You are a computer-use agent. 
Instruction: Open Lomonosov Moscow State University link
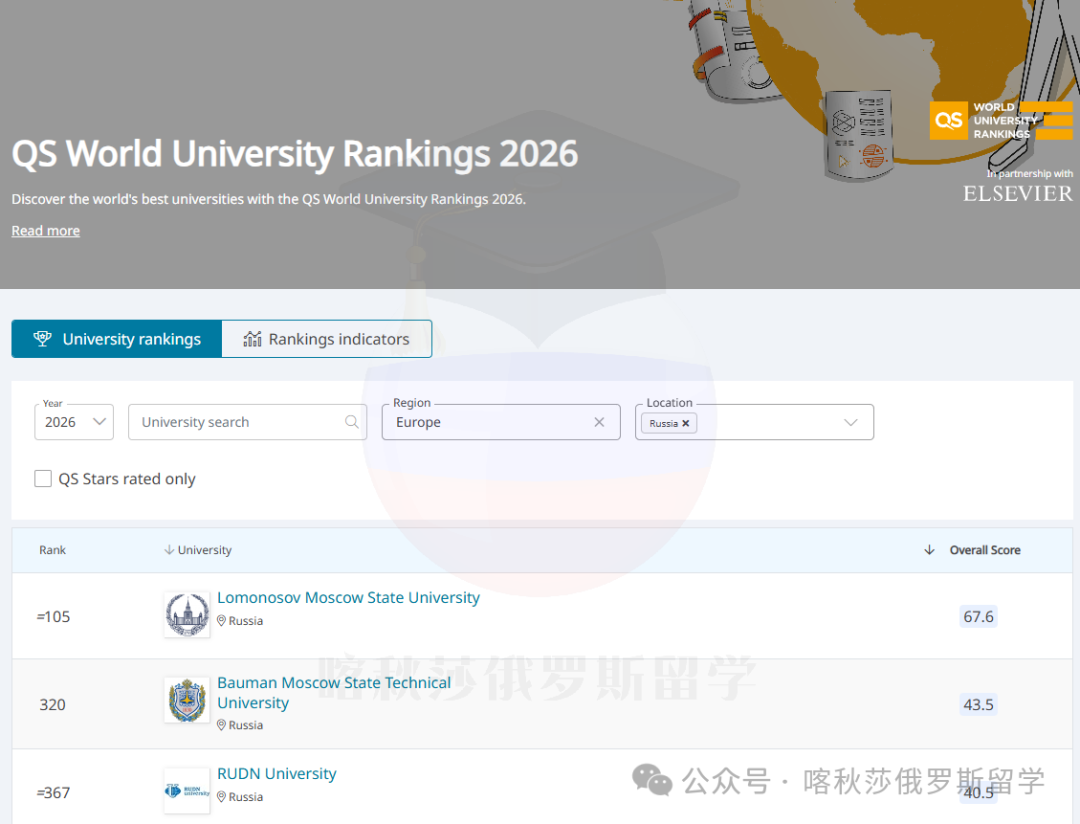click(349, 597)
